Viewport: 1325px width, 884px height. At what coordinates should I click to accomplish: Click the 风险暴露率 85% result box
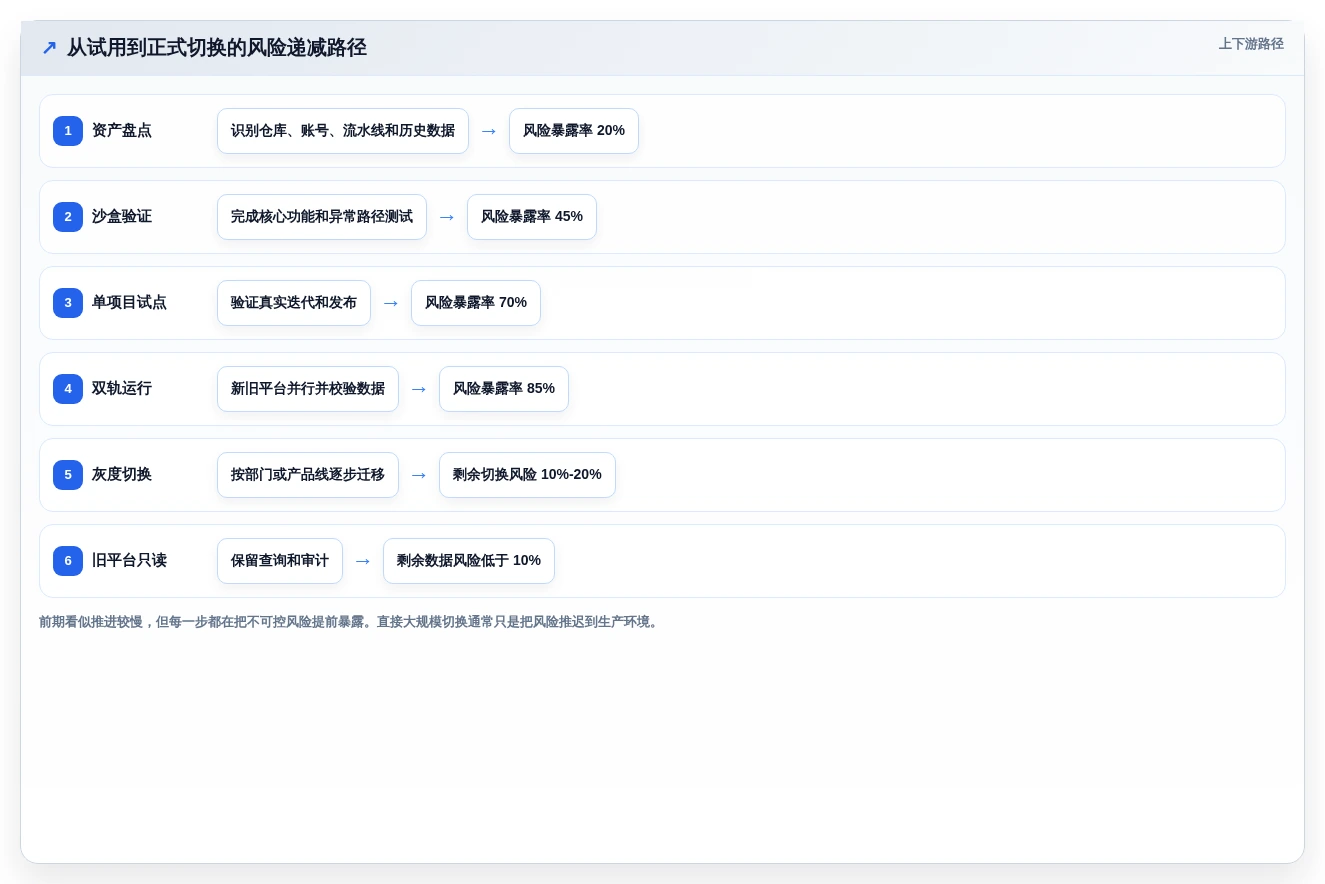tap(504, 389)
